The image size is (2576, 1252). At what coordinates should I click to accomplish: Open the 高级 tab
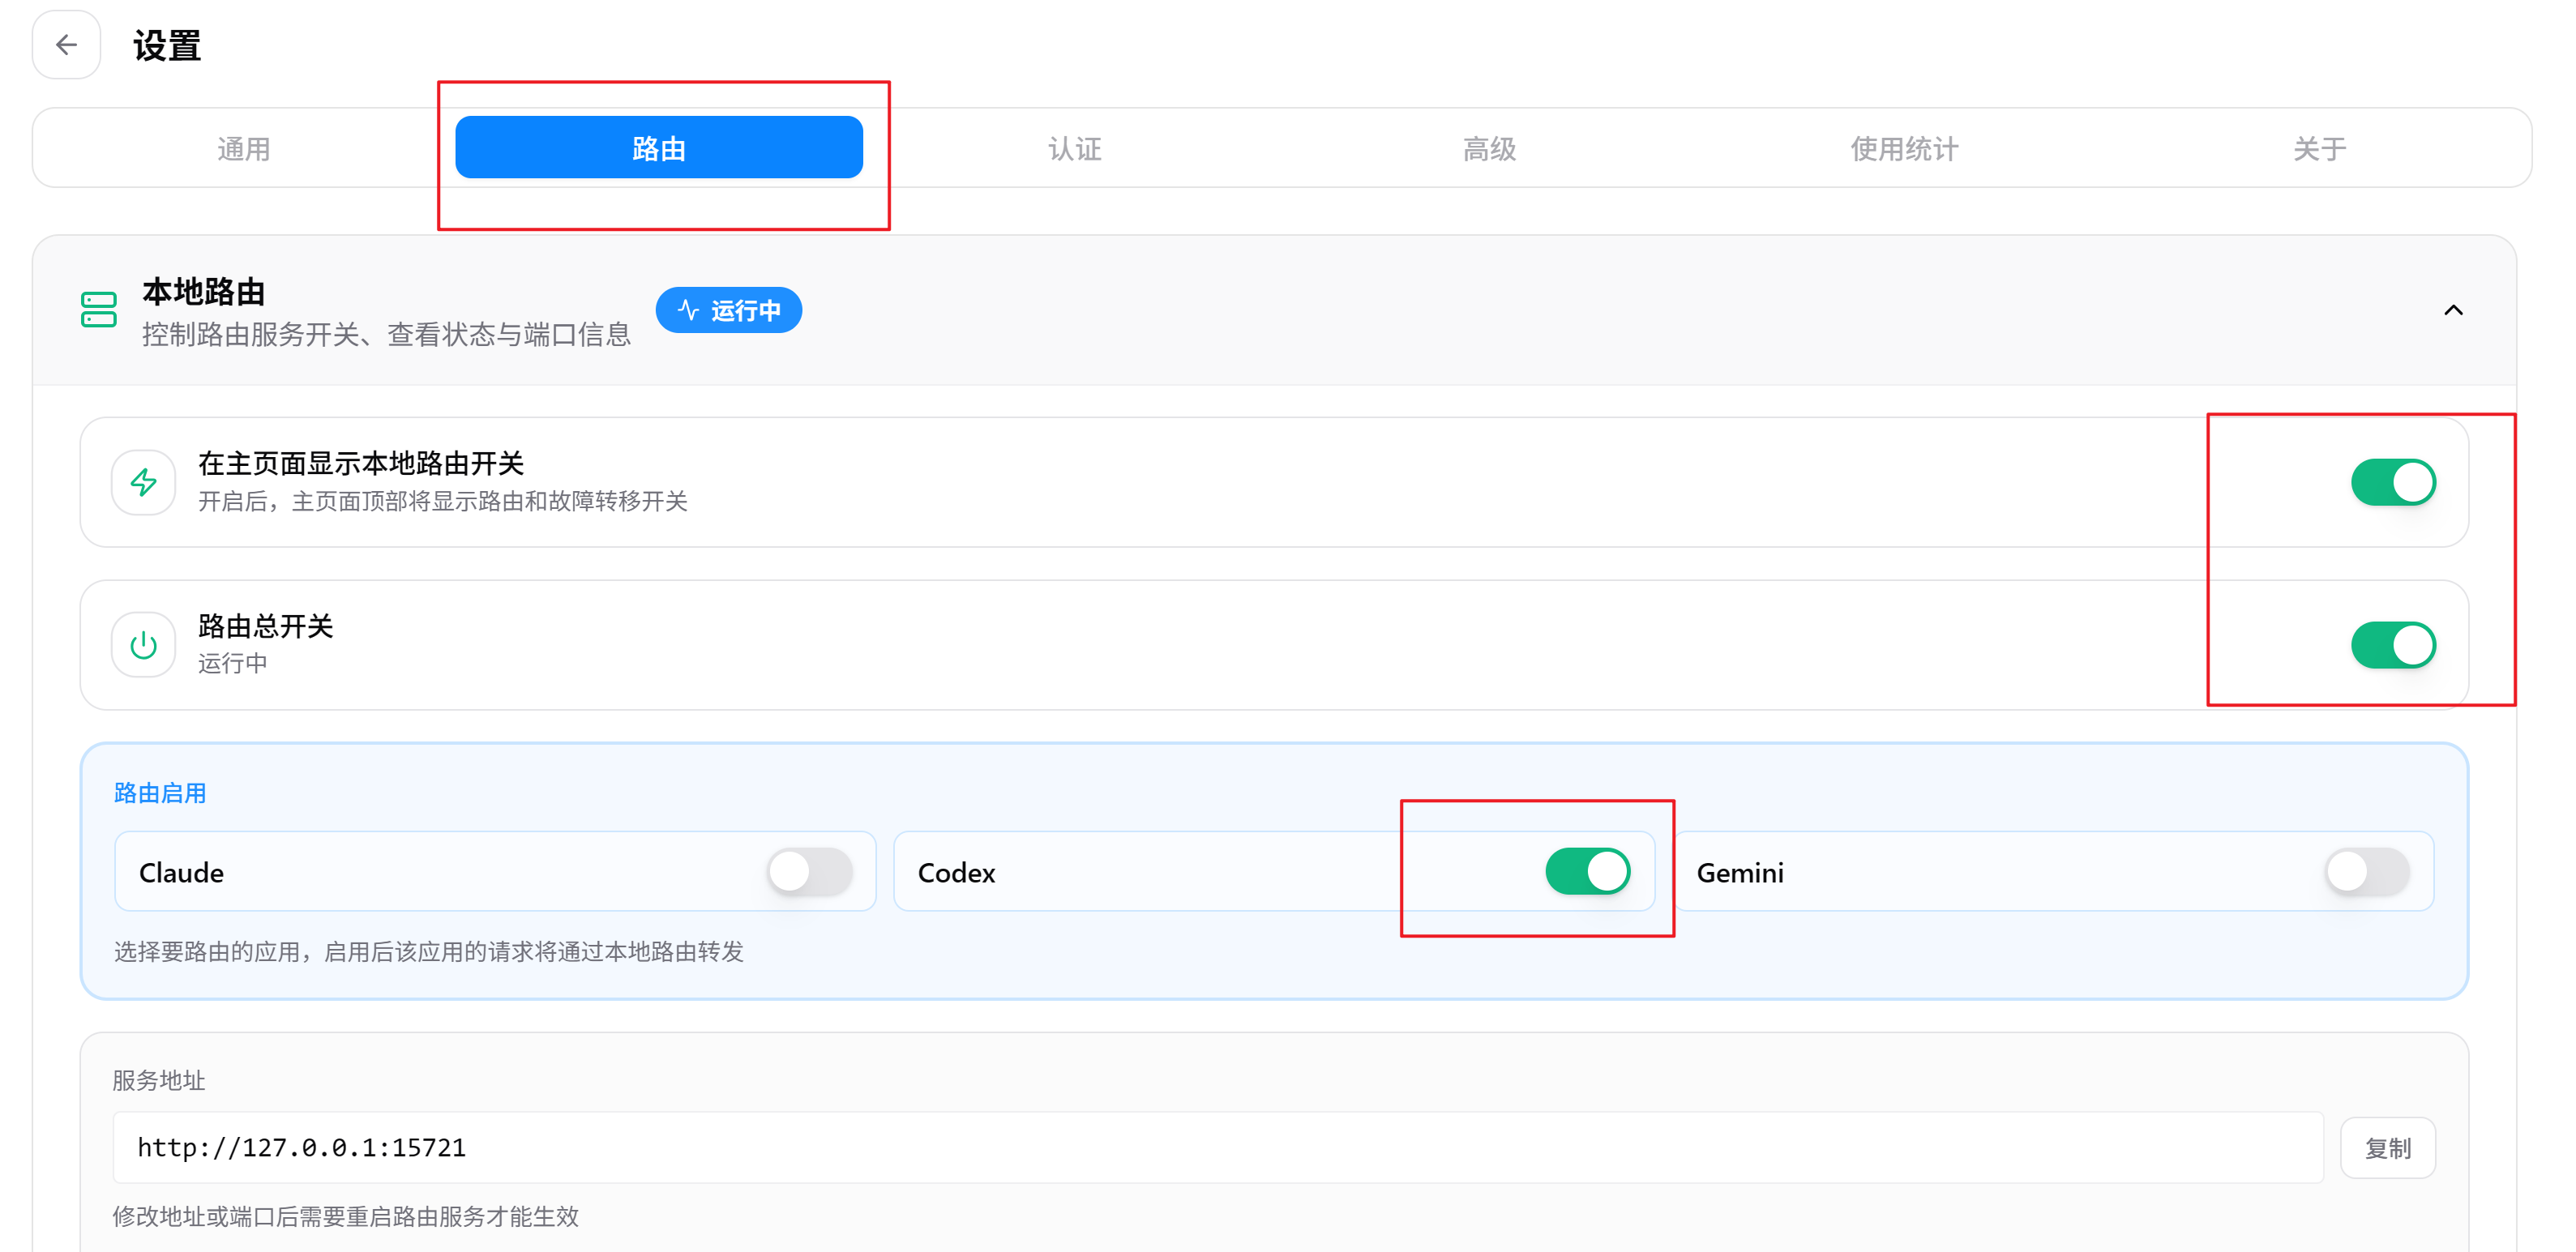pyautogui.click(x=1489, y=149)
